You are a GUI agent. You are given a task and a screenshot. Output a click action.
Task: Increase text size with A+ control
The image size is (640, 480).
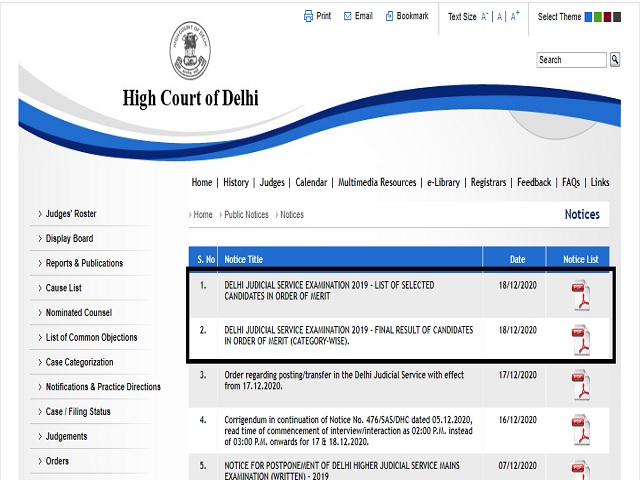point(515,16)
